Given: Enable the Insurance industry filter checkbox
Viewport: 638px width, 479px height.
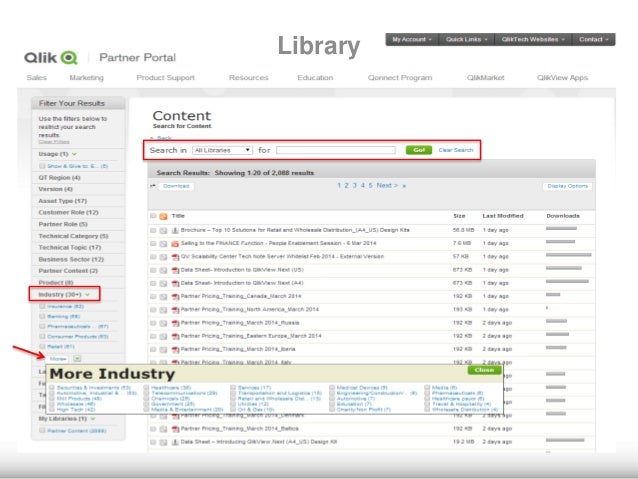Looking at the screenshot, I should click(x=42, y=306).
